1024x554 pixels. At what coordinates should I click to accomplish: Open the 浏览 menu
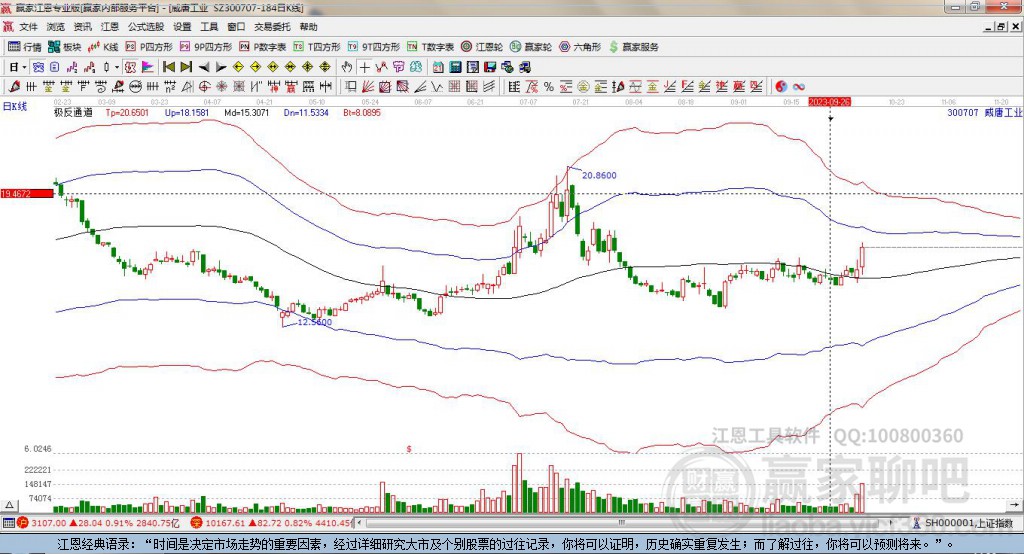56,27
